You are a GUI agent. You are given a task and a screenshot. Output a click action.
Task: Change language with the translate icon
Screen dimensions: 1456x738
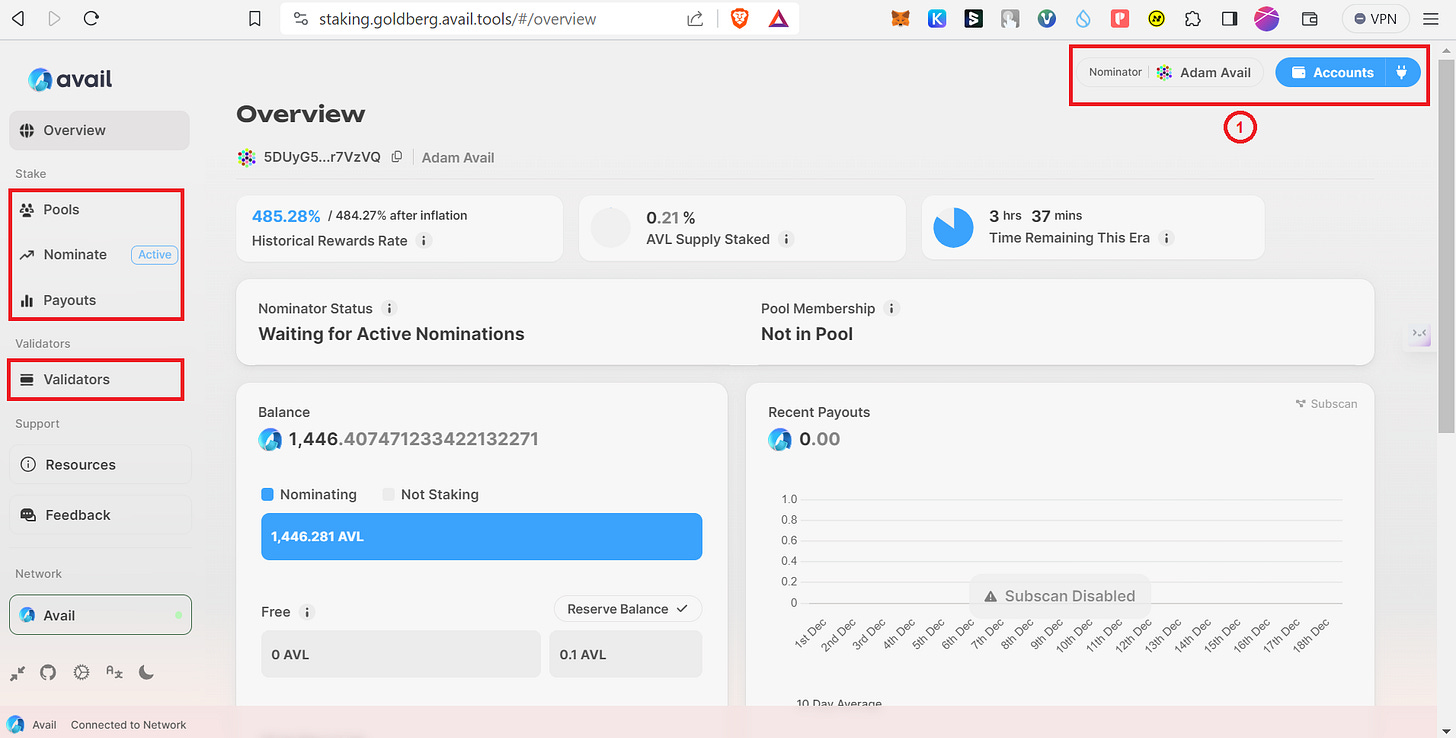click(114, 673)
